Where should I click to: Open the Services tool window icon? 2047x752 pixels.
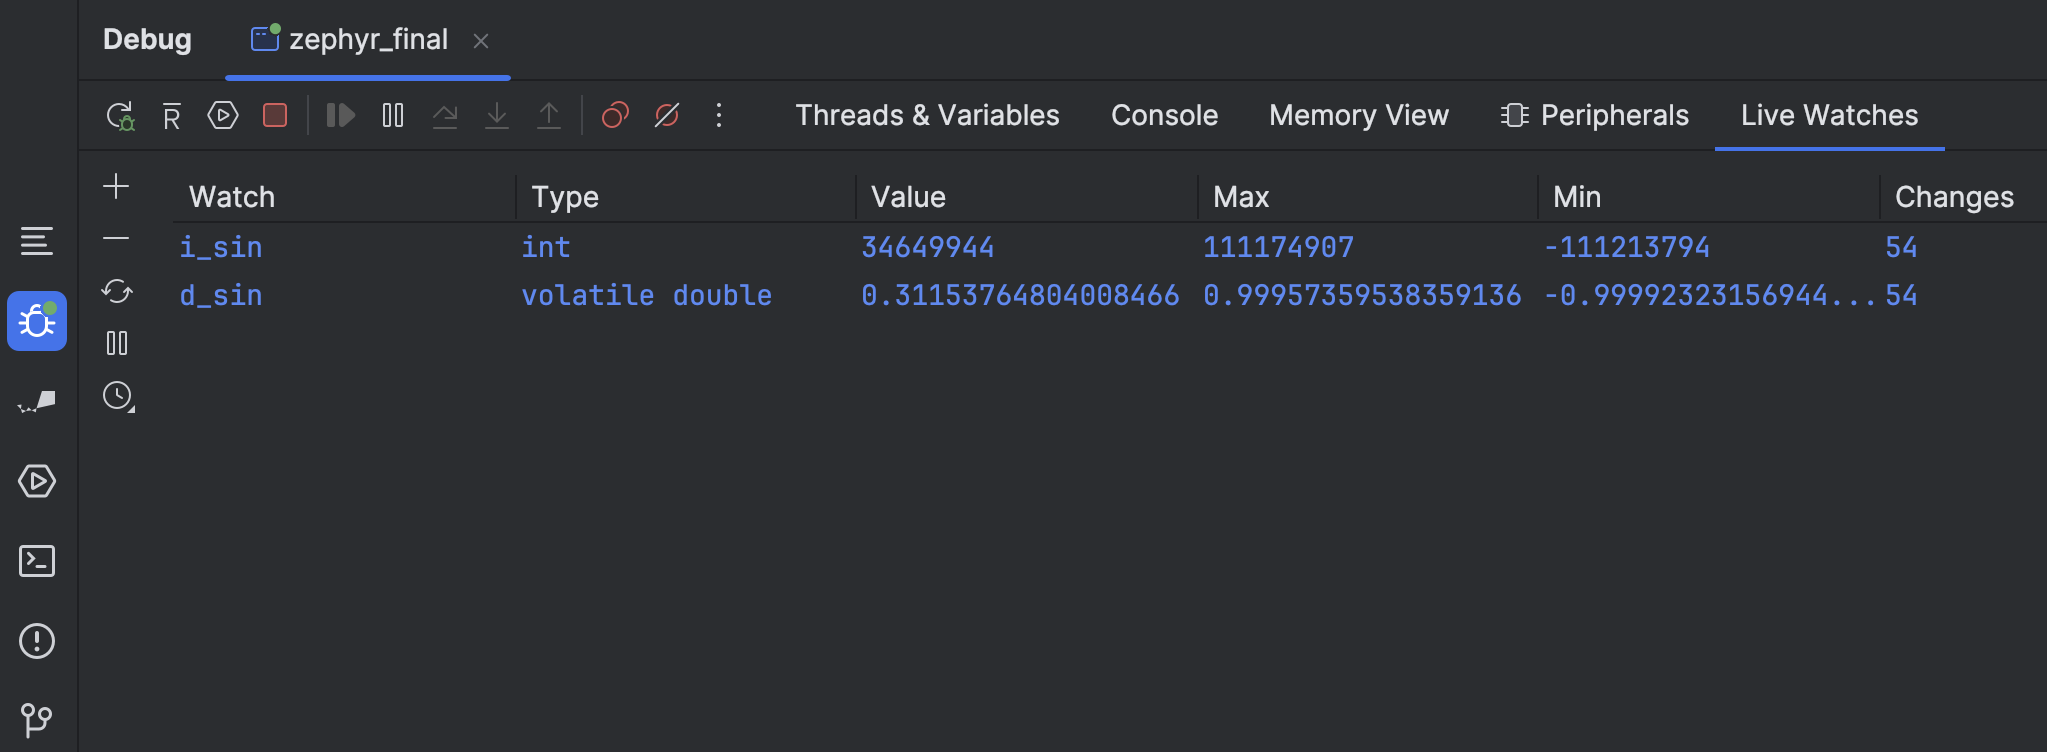[37, 481]
